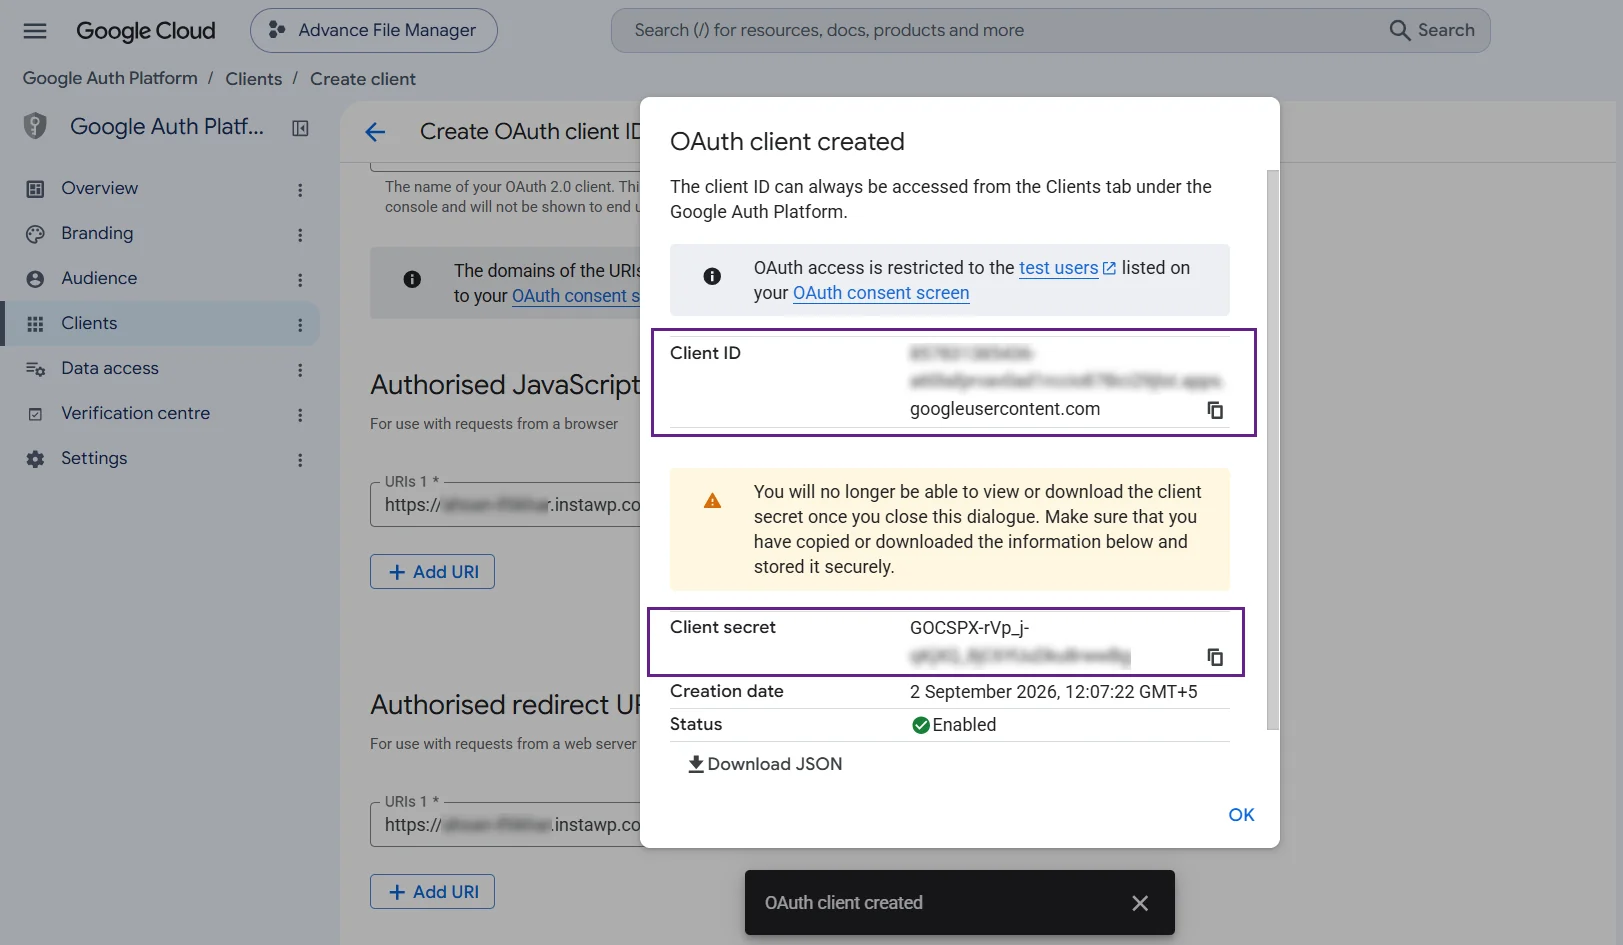Collapse the Google Auth Platform side panel
Viewport: 1623px width, 945px height.
[x=300, y=128]
